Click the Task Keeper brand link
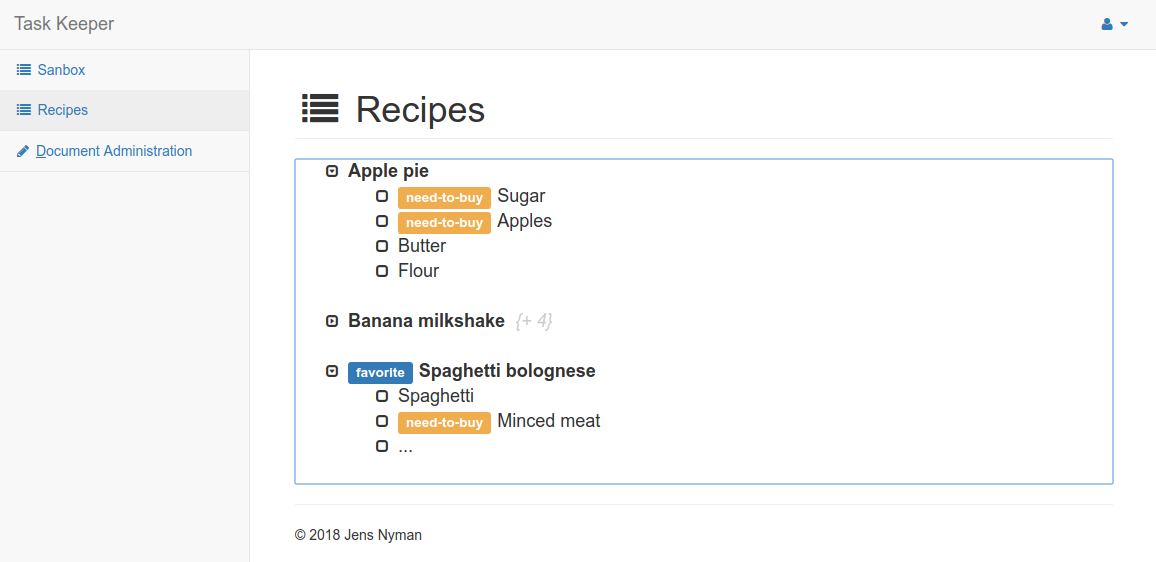 64,24
